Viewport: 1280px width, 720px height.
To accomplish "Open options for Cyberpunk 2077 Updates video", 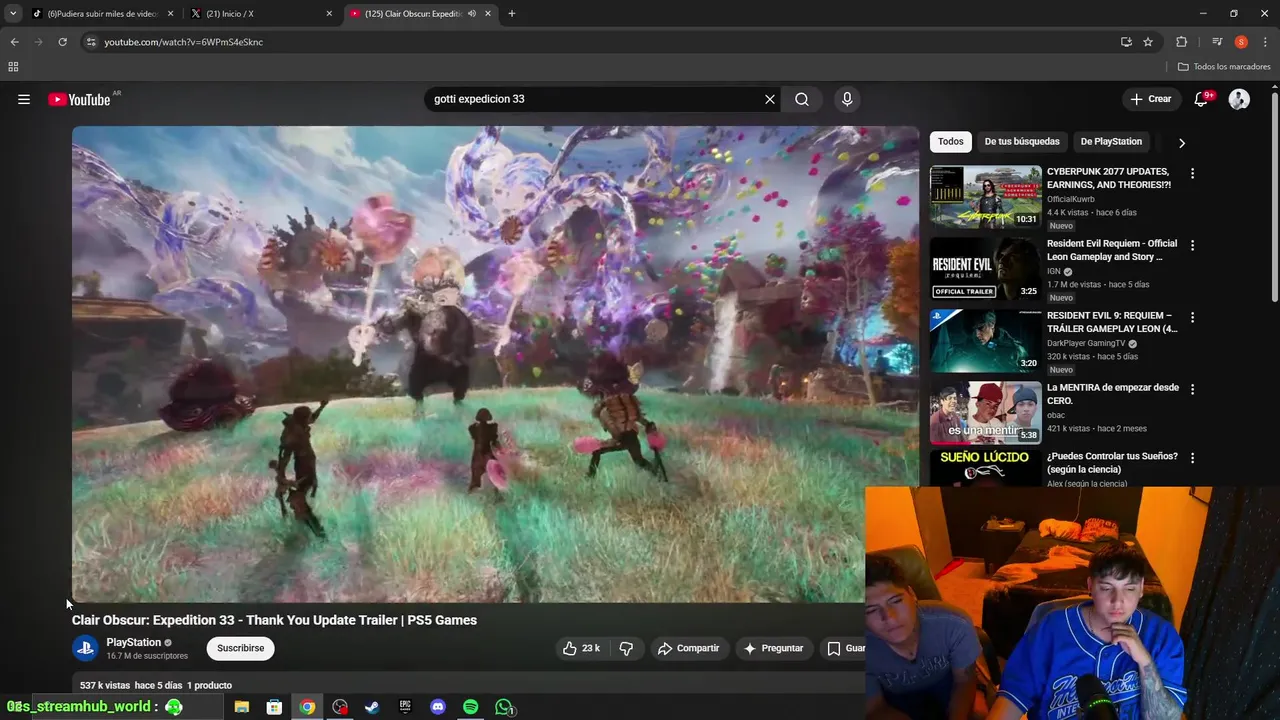I will pos(1192,173).
